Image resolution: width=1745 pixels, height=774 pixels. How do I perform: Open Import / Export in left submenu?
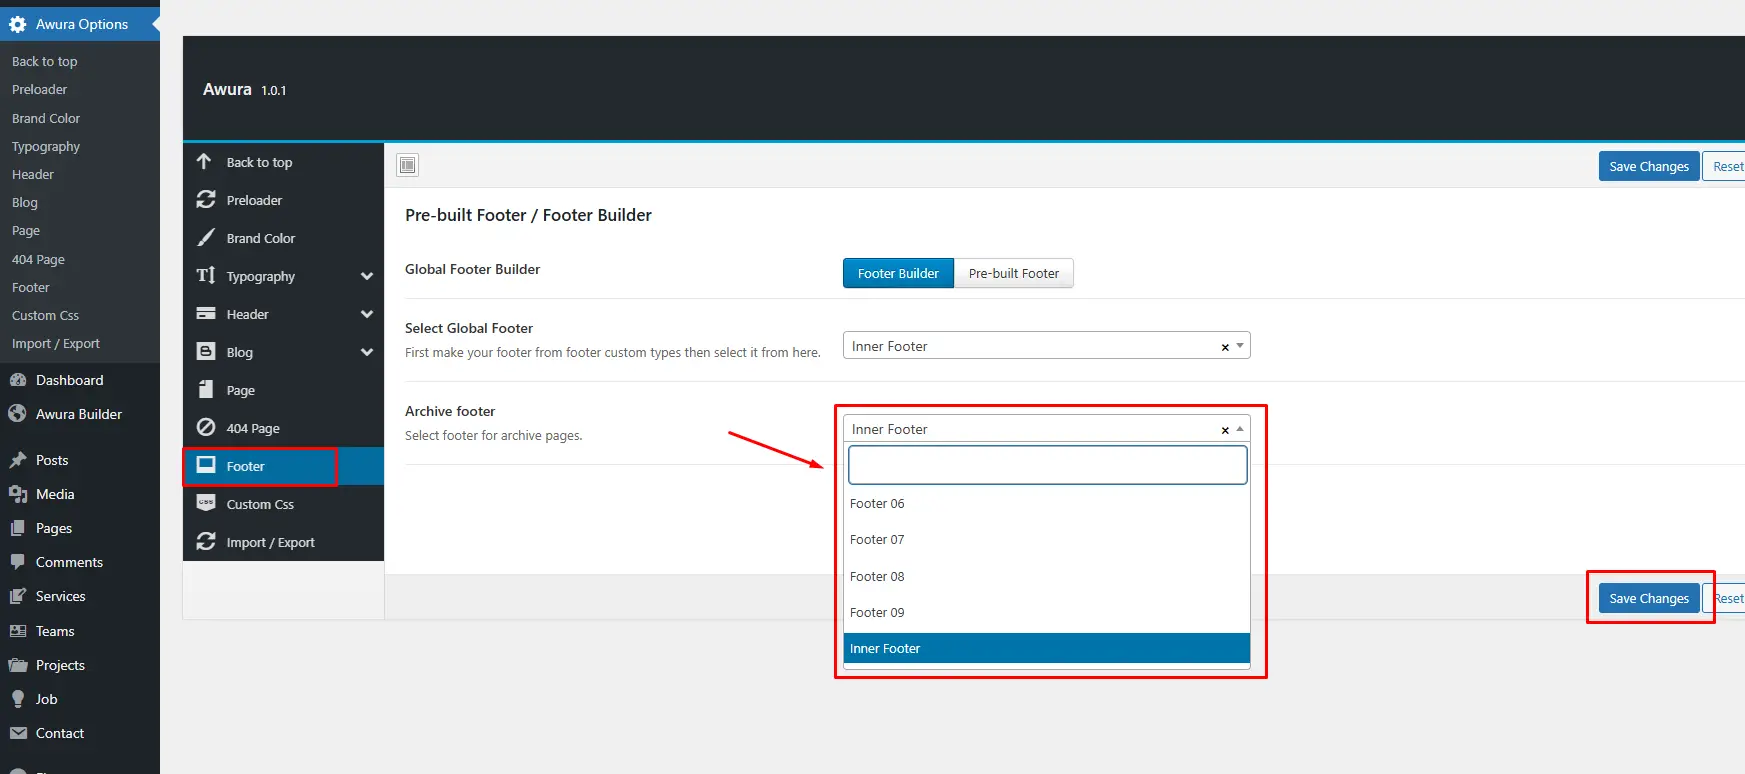click(x=55, y=343)
